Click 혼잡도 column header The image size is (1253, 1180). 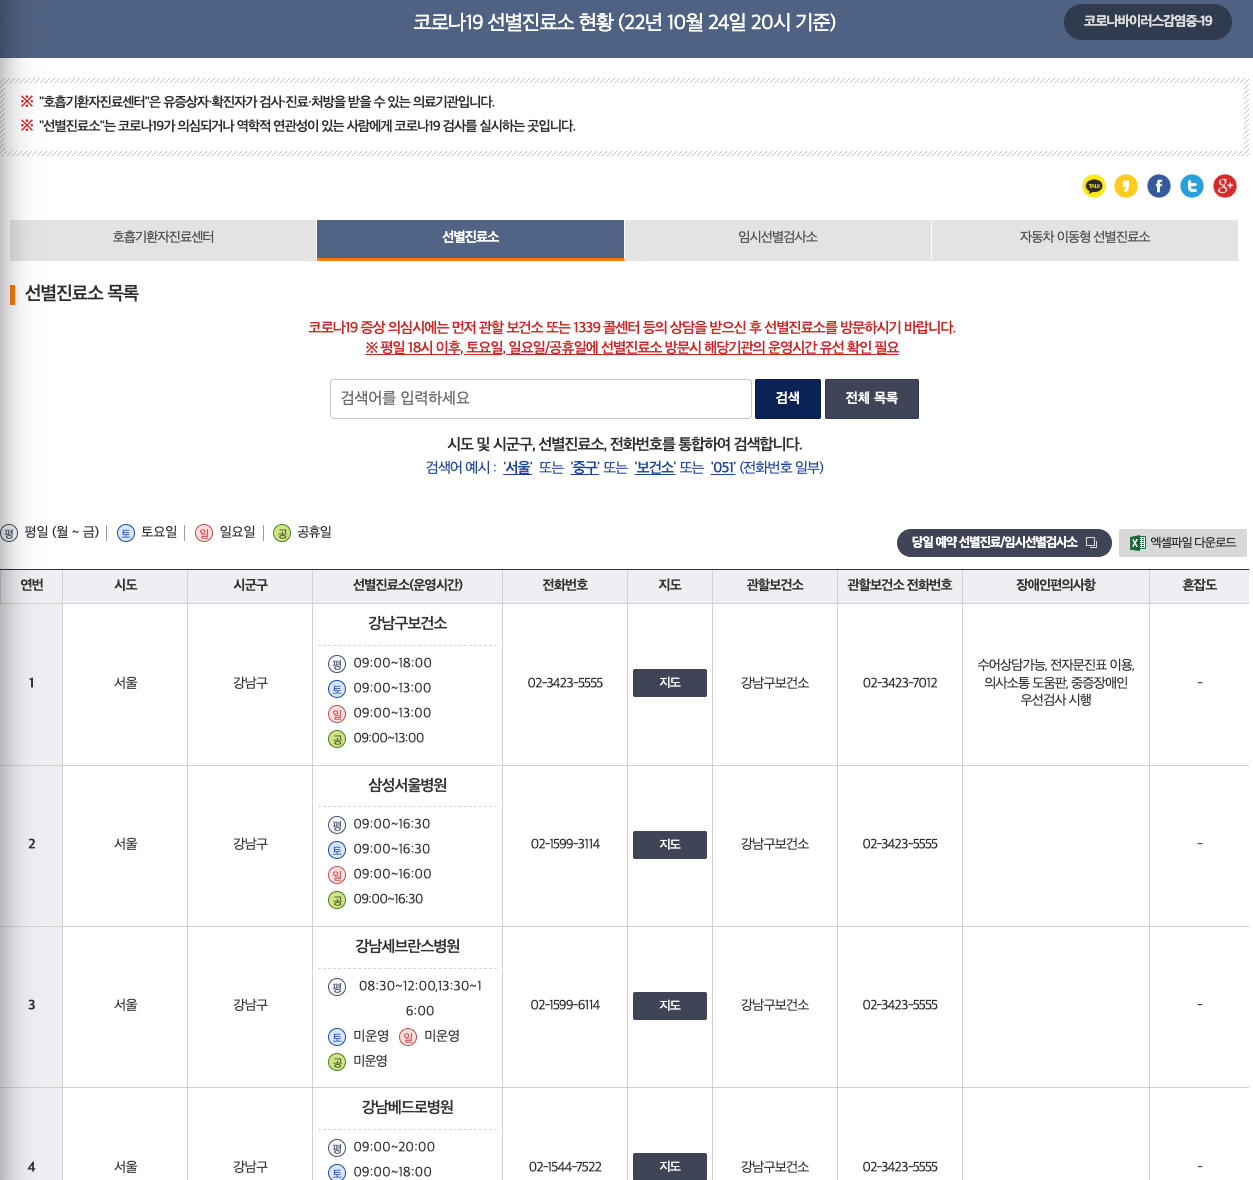coord(1199,585)
